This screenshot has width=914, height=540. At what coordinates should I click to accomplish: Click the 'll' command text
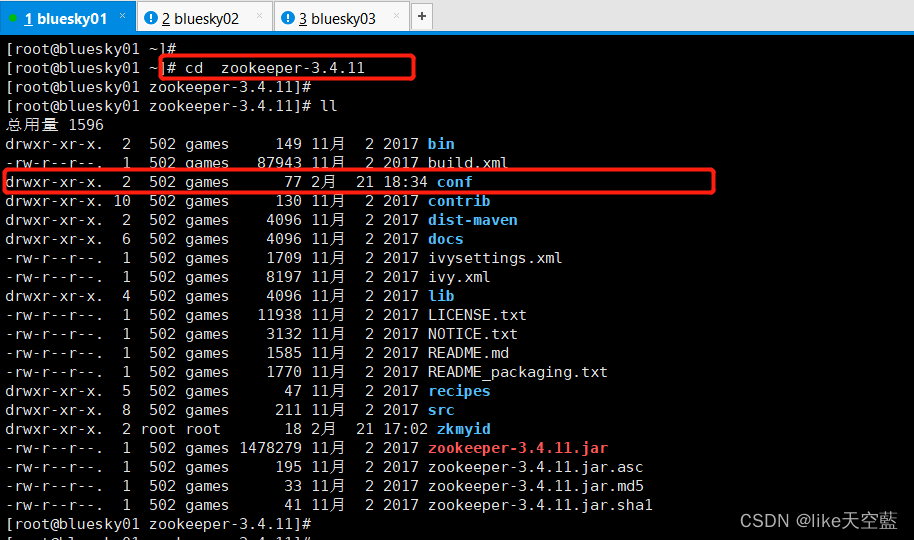(x=328, y=106)
